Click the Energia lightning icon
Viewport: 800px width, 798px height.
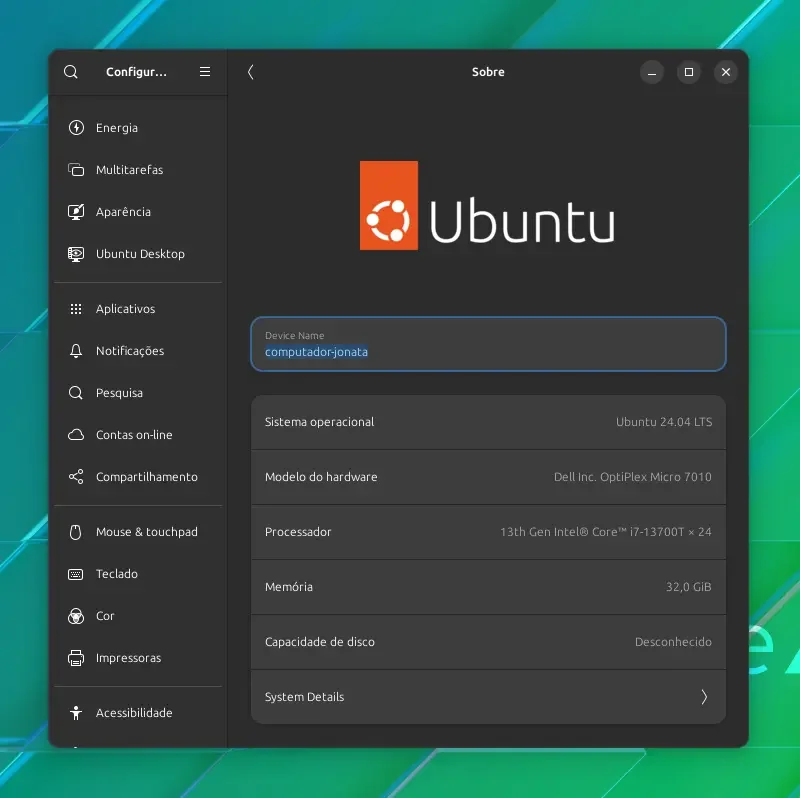(x=76, y=128)
